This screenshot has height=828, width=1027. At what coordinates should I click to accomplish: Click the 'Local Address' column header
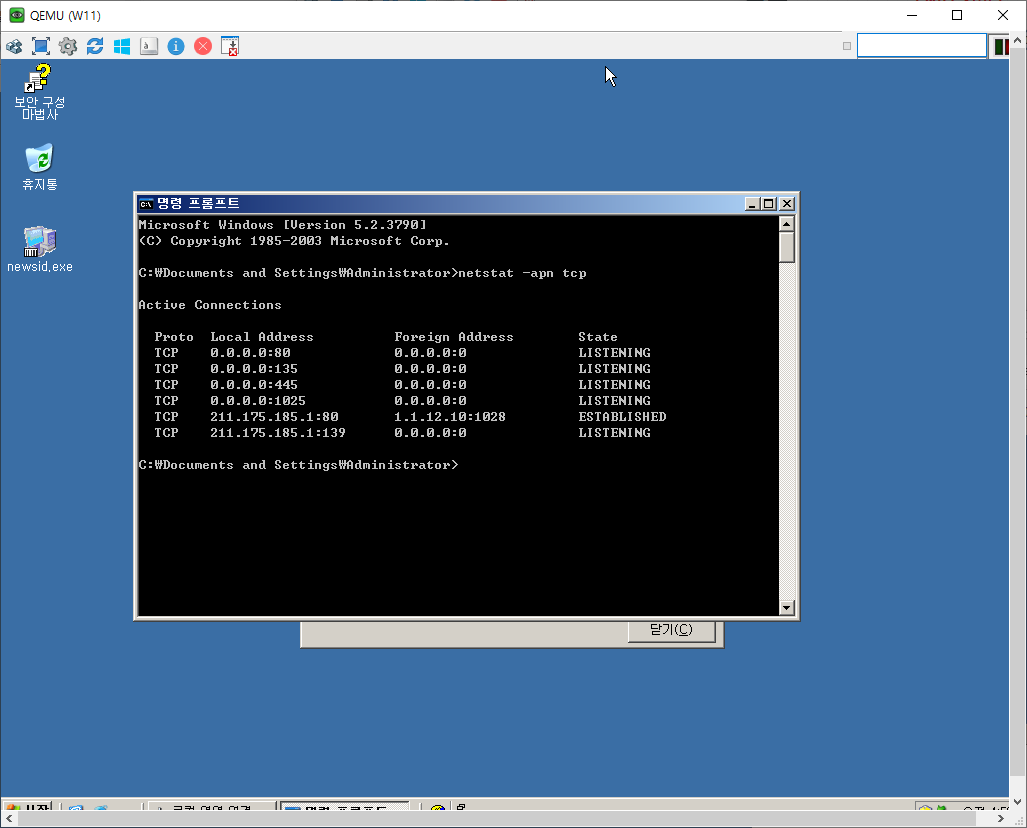coord(262,337)
